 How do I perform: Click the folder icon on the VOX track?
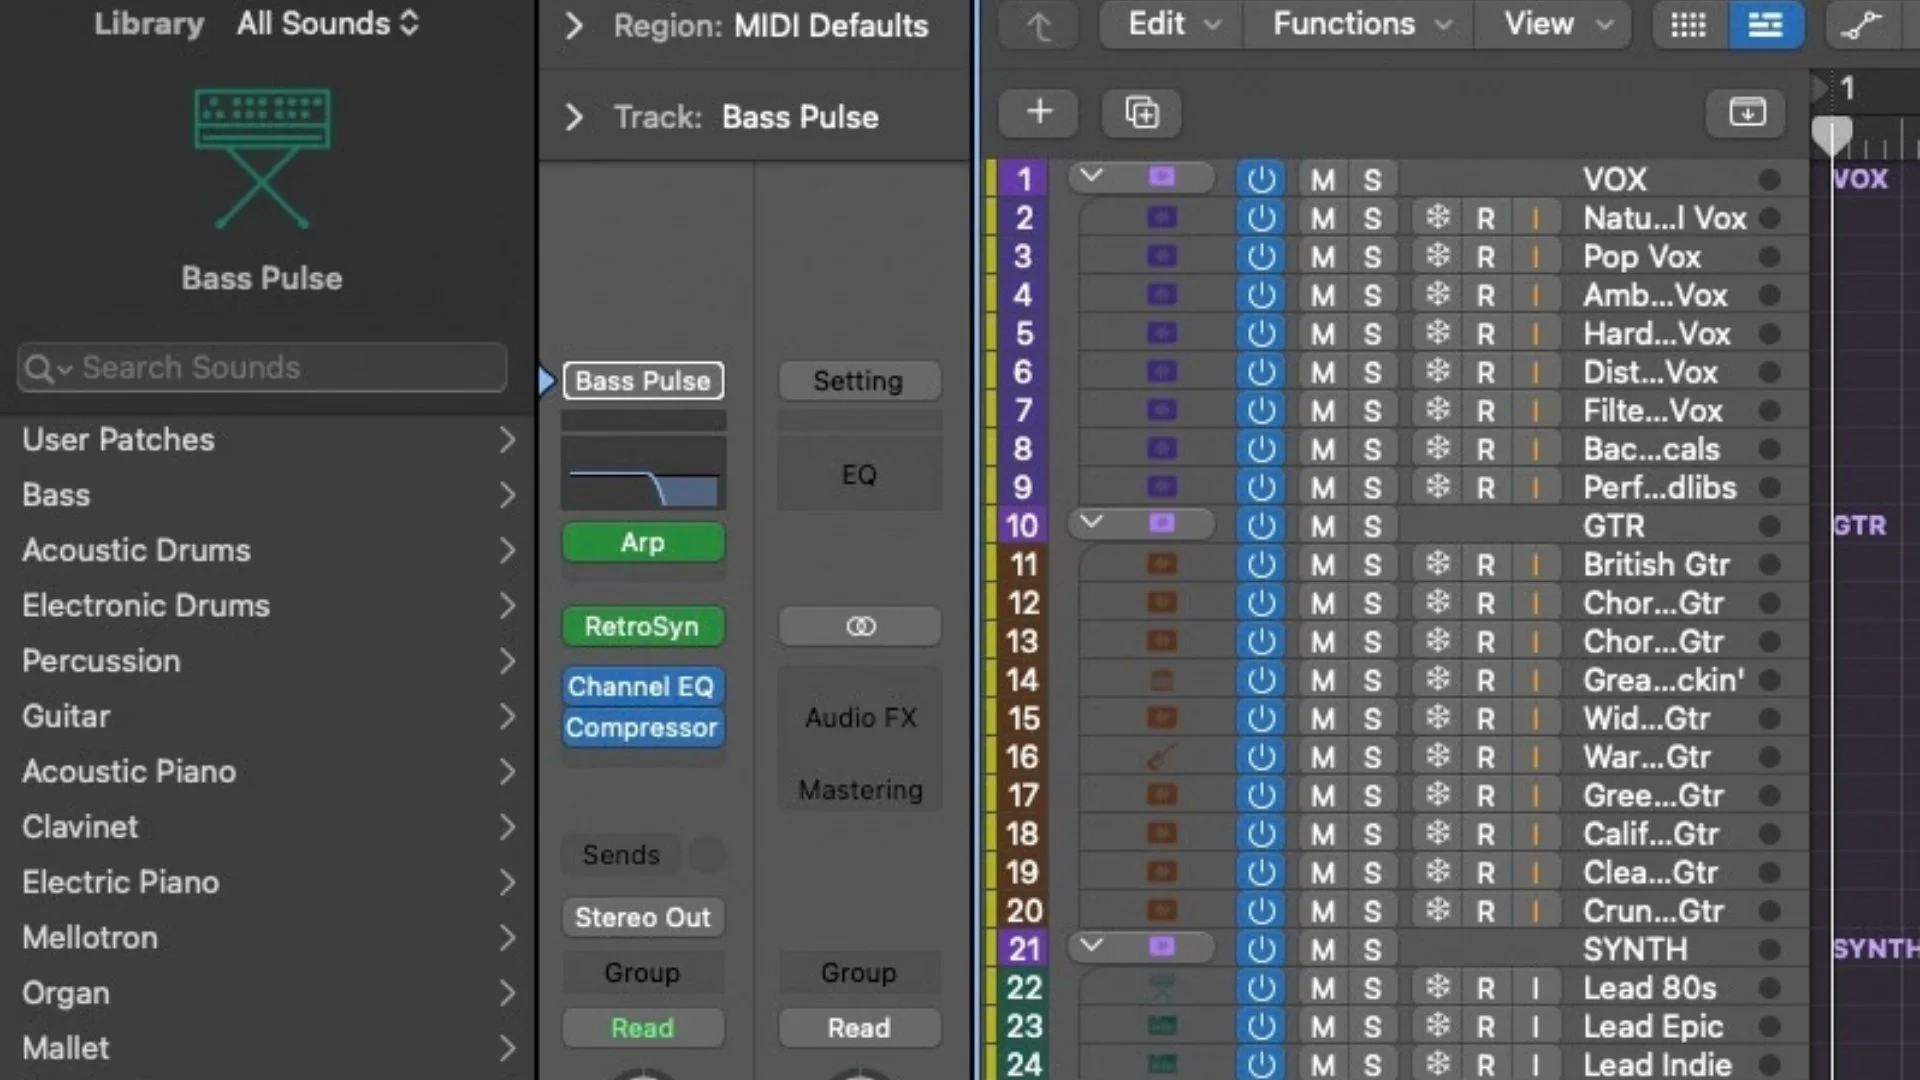point(1161,178)
